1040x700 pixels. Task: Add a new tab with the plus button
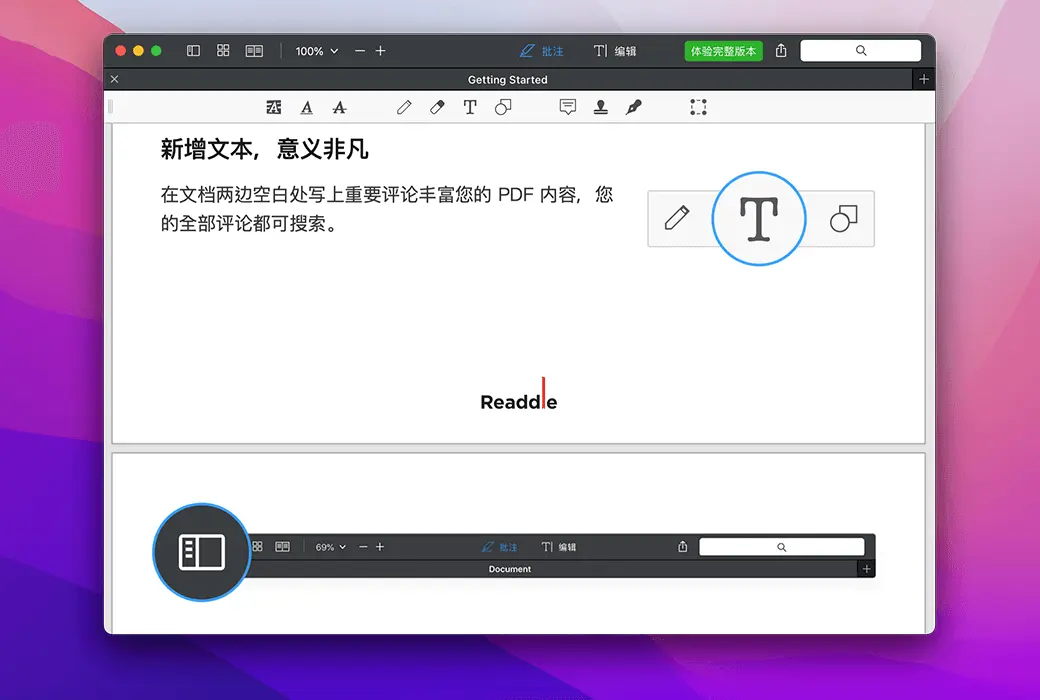(923, 79)
